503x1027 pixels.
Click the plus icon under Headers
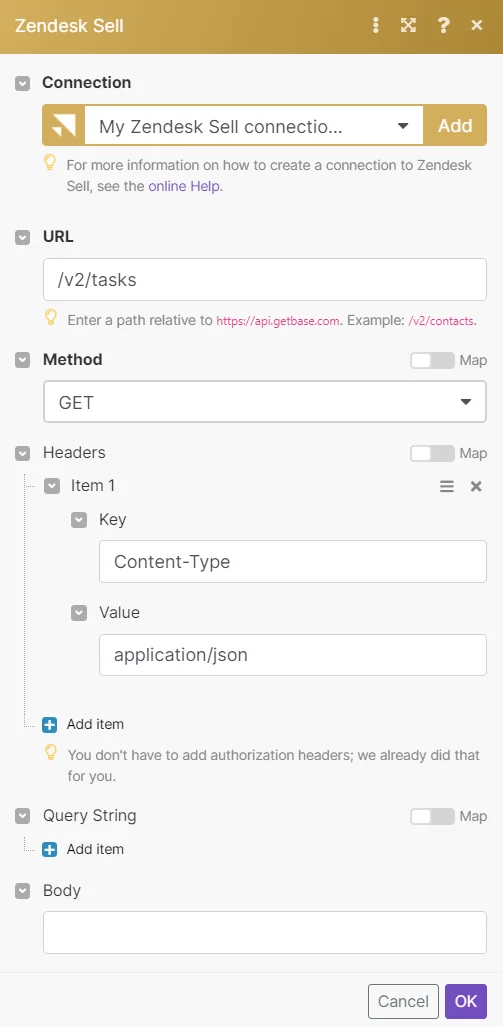click(x=50, y=724)
